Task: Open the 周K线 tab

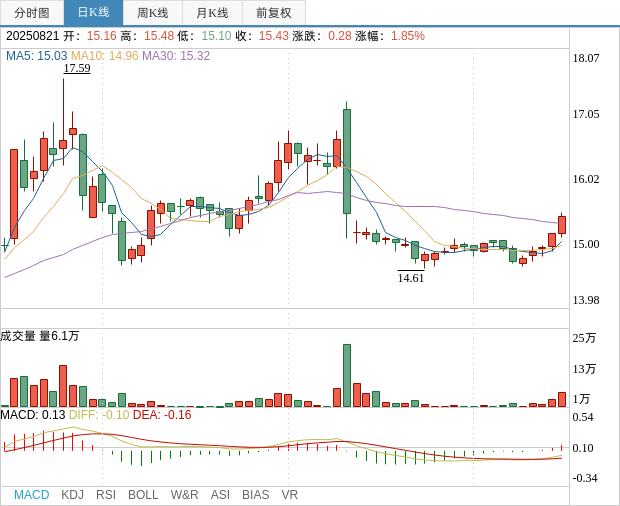Action: coord(153,13)
